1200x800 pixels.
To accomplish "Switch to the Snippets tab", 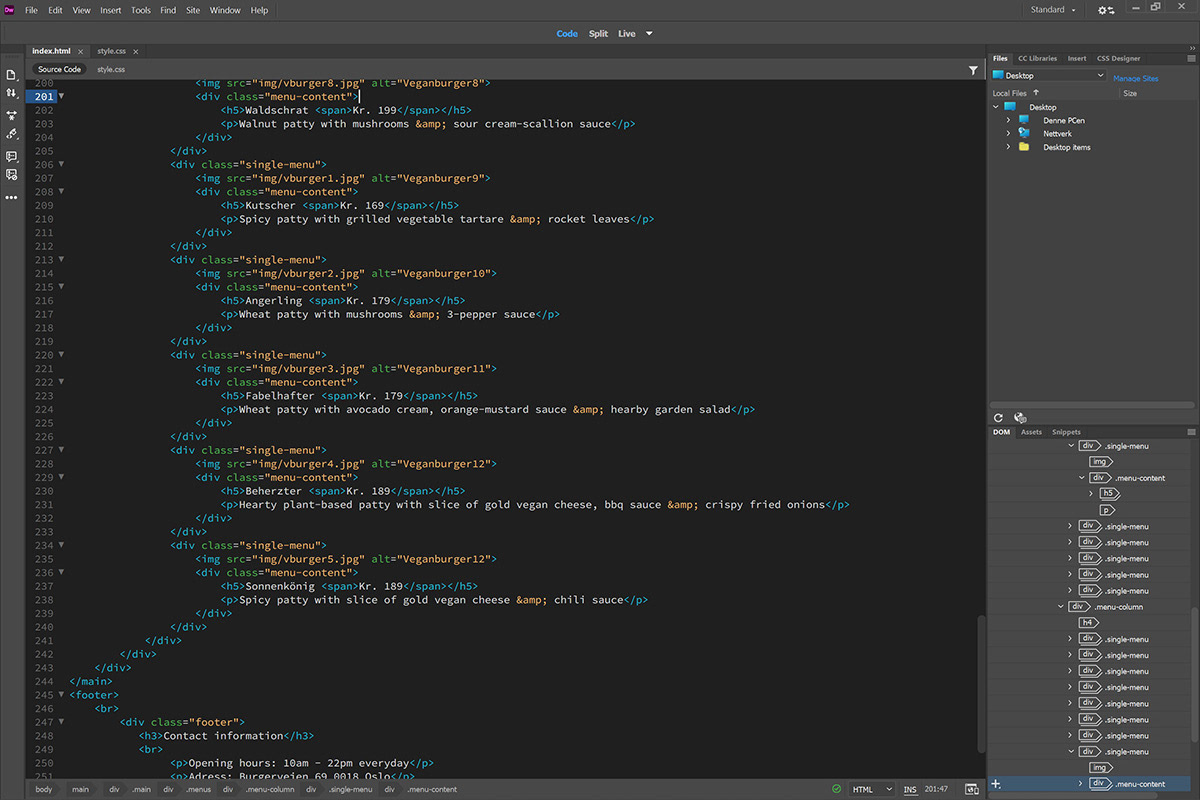I will pyautogui.click(x=1066, y=432).
